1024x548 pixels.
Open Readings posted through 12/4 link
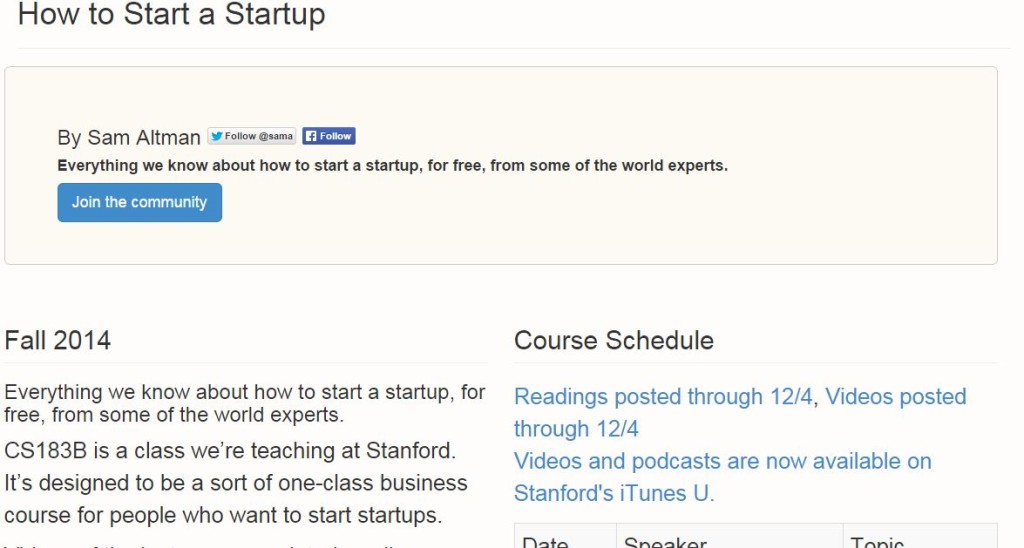(x=663, y=396)
